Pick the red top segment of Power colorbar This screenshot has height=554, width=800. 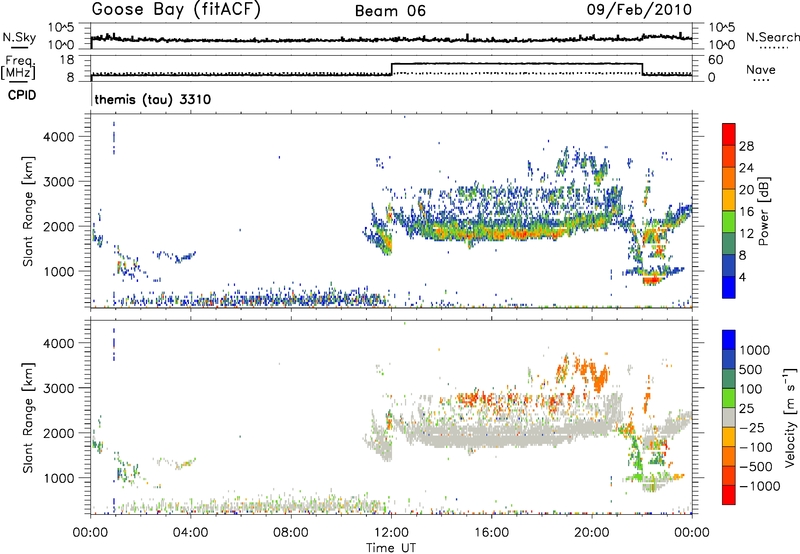pos(729,134)
